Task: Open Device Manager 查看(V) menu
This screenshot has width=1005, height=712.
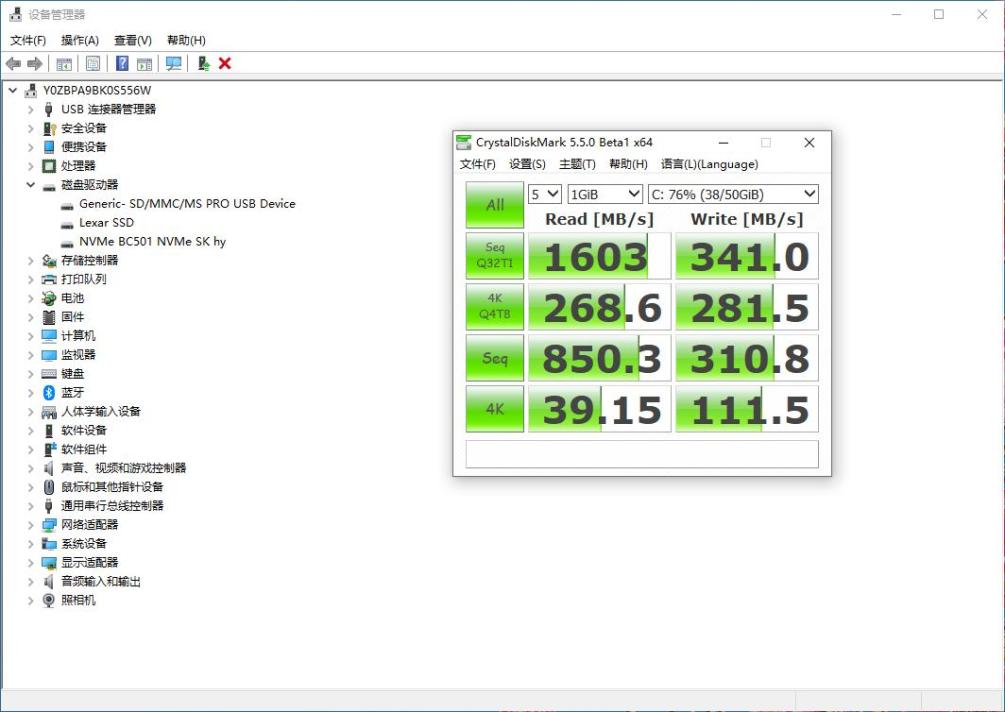Action: 133,40
